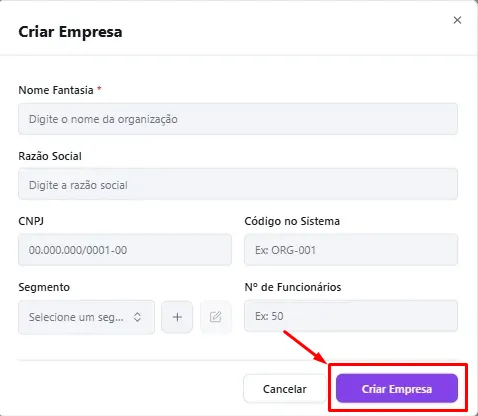Select the CNPJ label

click(31, 221)
